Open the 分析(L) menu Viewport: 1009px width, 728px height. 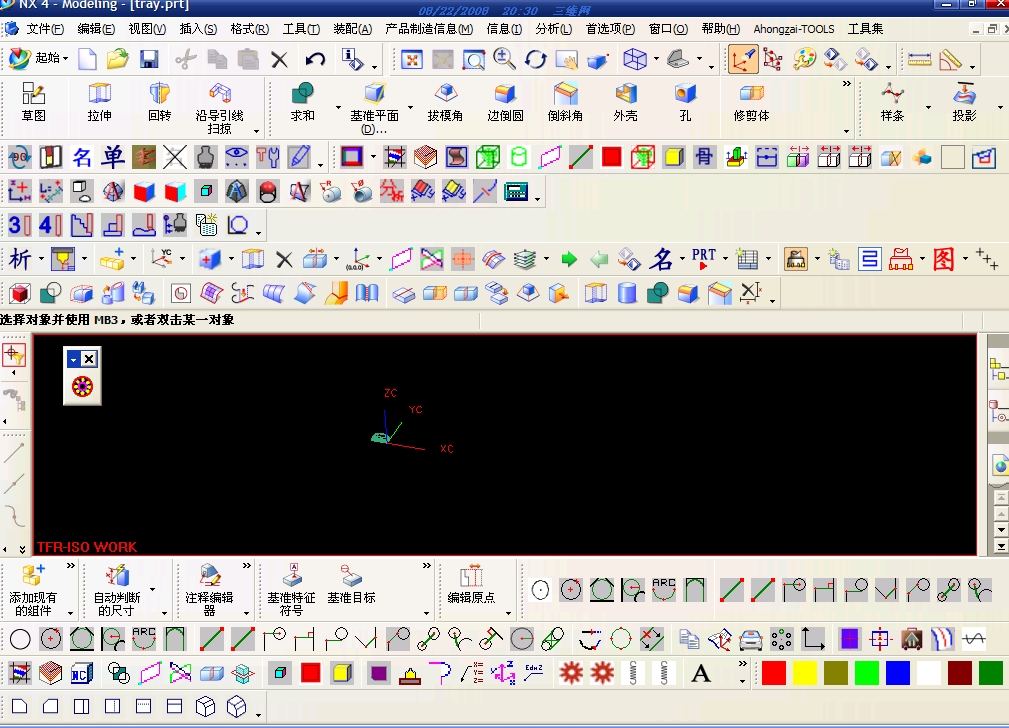[x=553, y=29]
